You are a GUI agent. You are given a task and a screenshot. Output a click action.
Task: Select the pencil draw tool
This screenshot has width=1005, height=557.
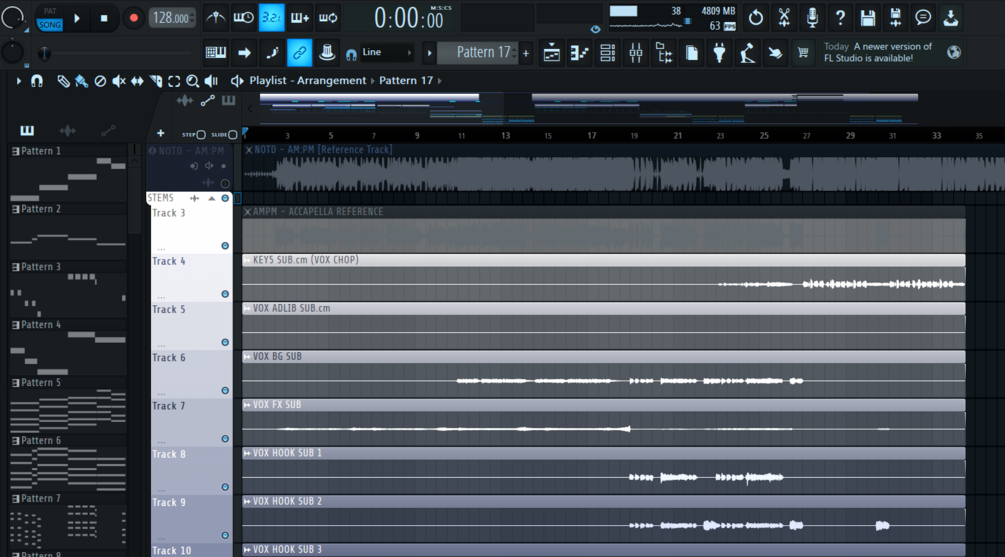click(63, 81)
